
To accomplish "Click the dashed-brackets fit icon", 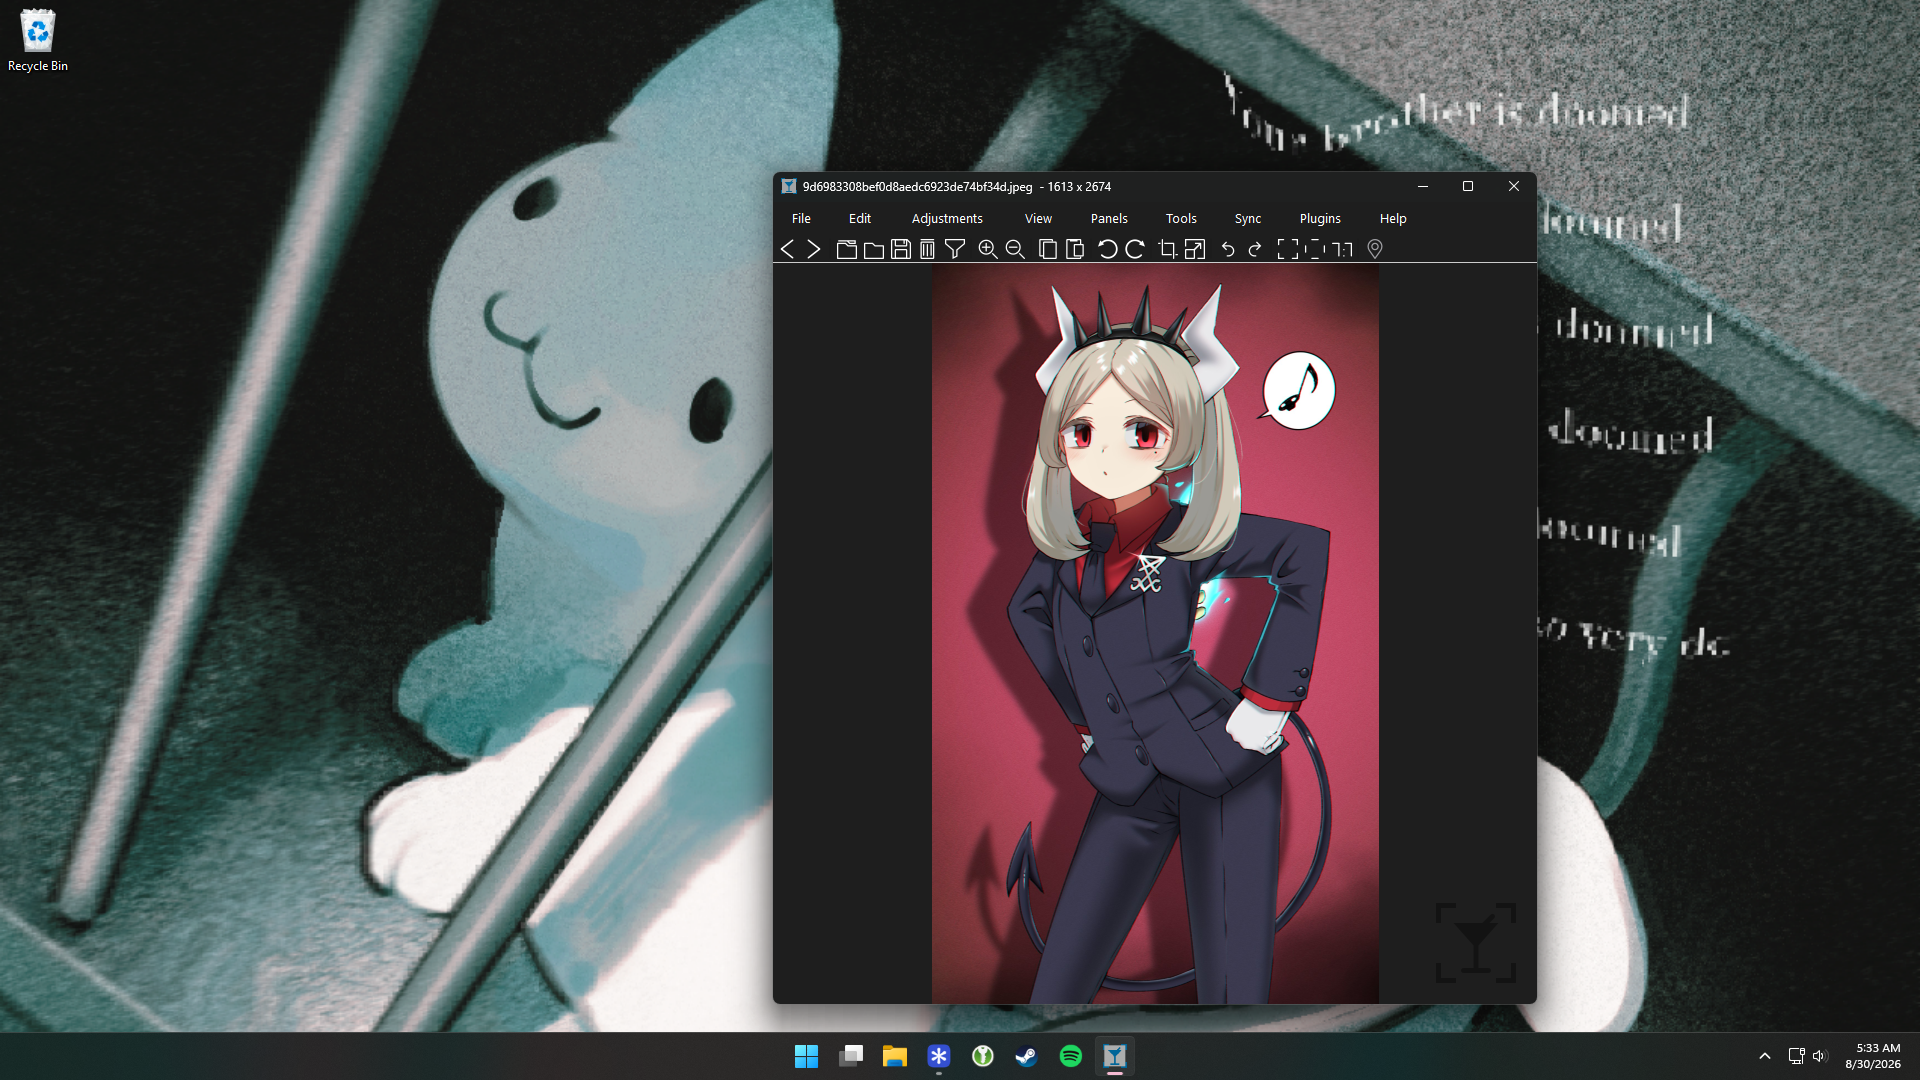I will pyautogui.click(x=1315, y=249).
